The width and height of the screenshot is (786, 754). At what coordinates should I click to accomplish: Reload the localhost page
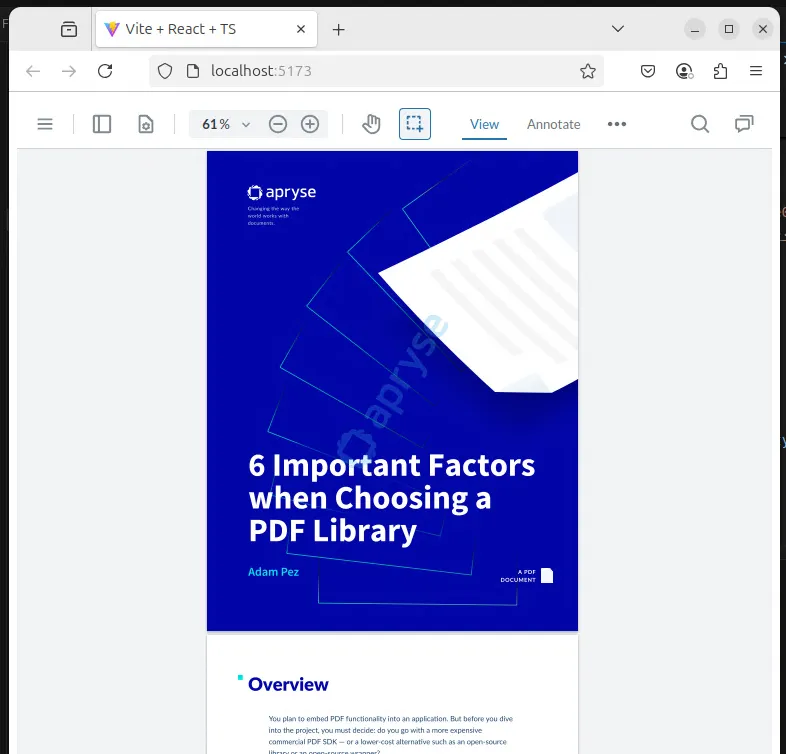(x=105, y=71)
